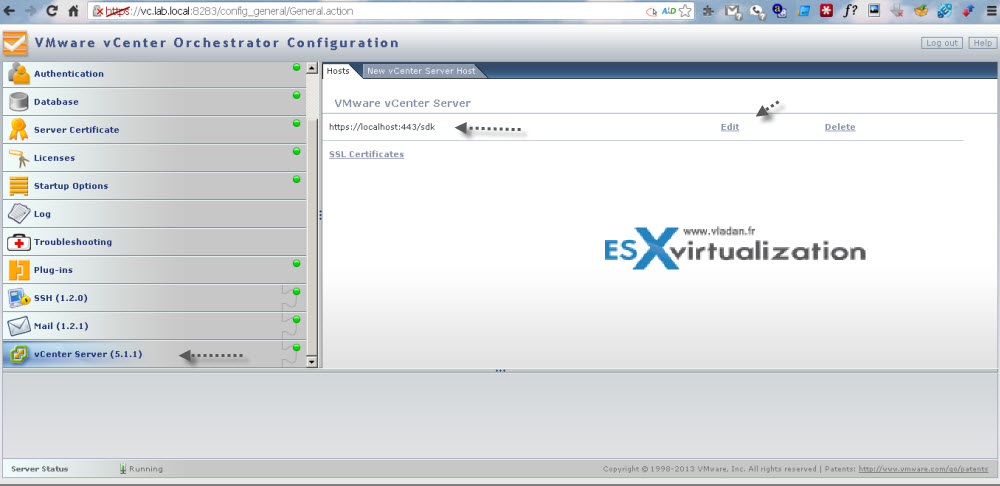The image size is (1000, 486).
Task: Open the Database section
Action: pyautogui.click(x=154, y=102)
